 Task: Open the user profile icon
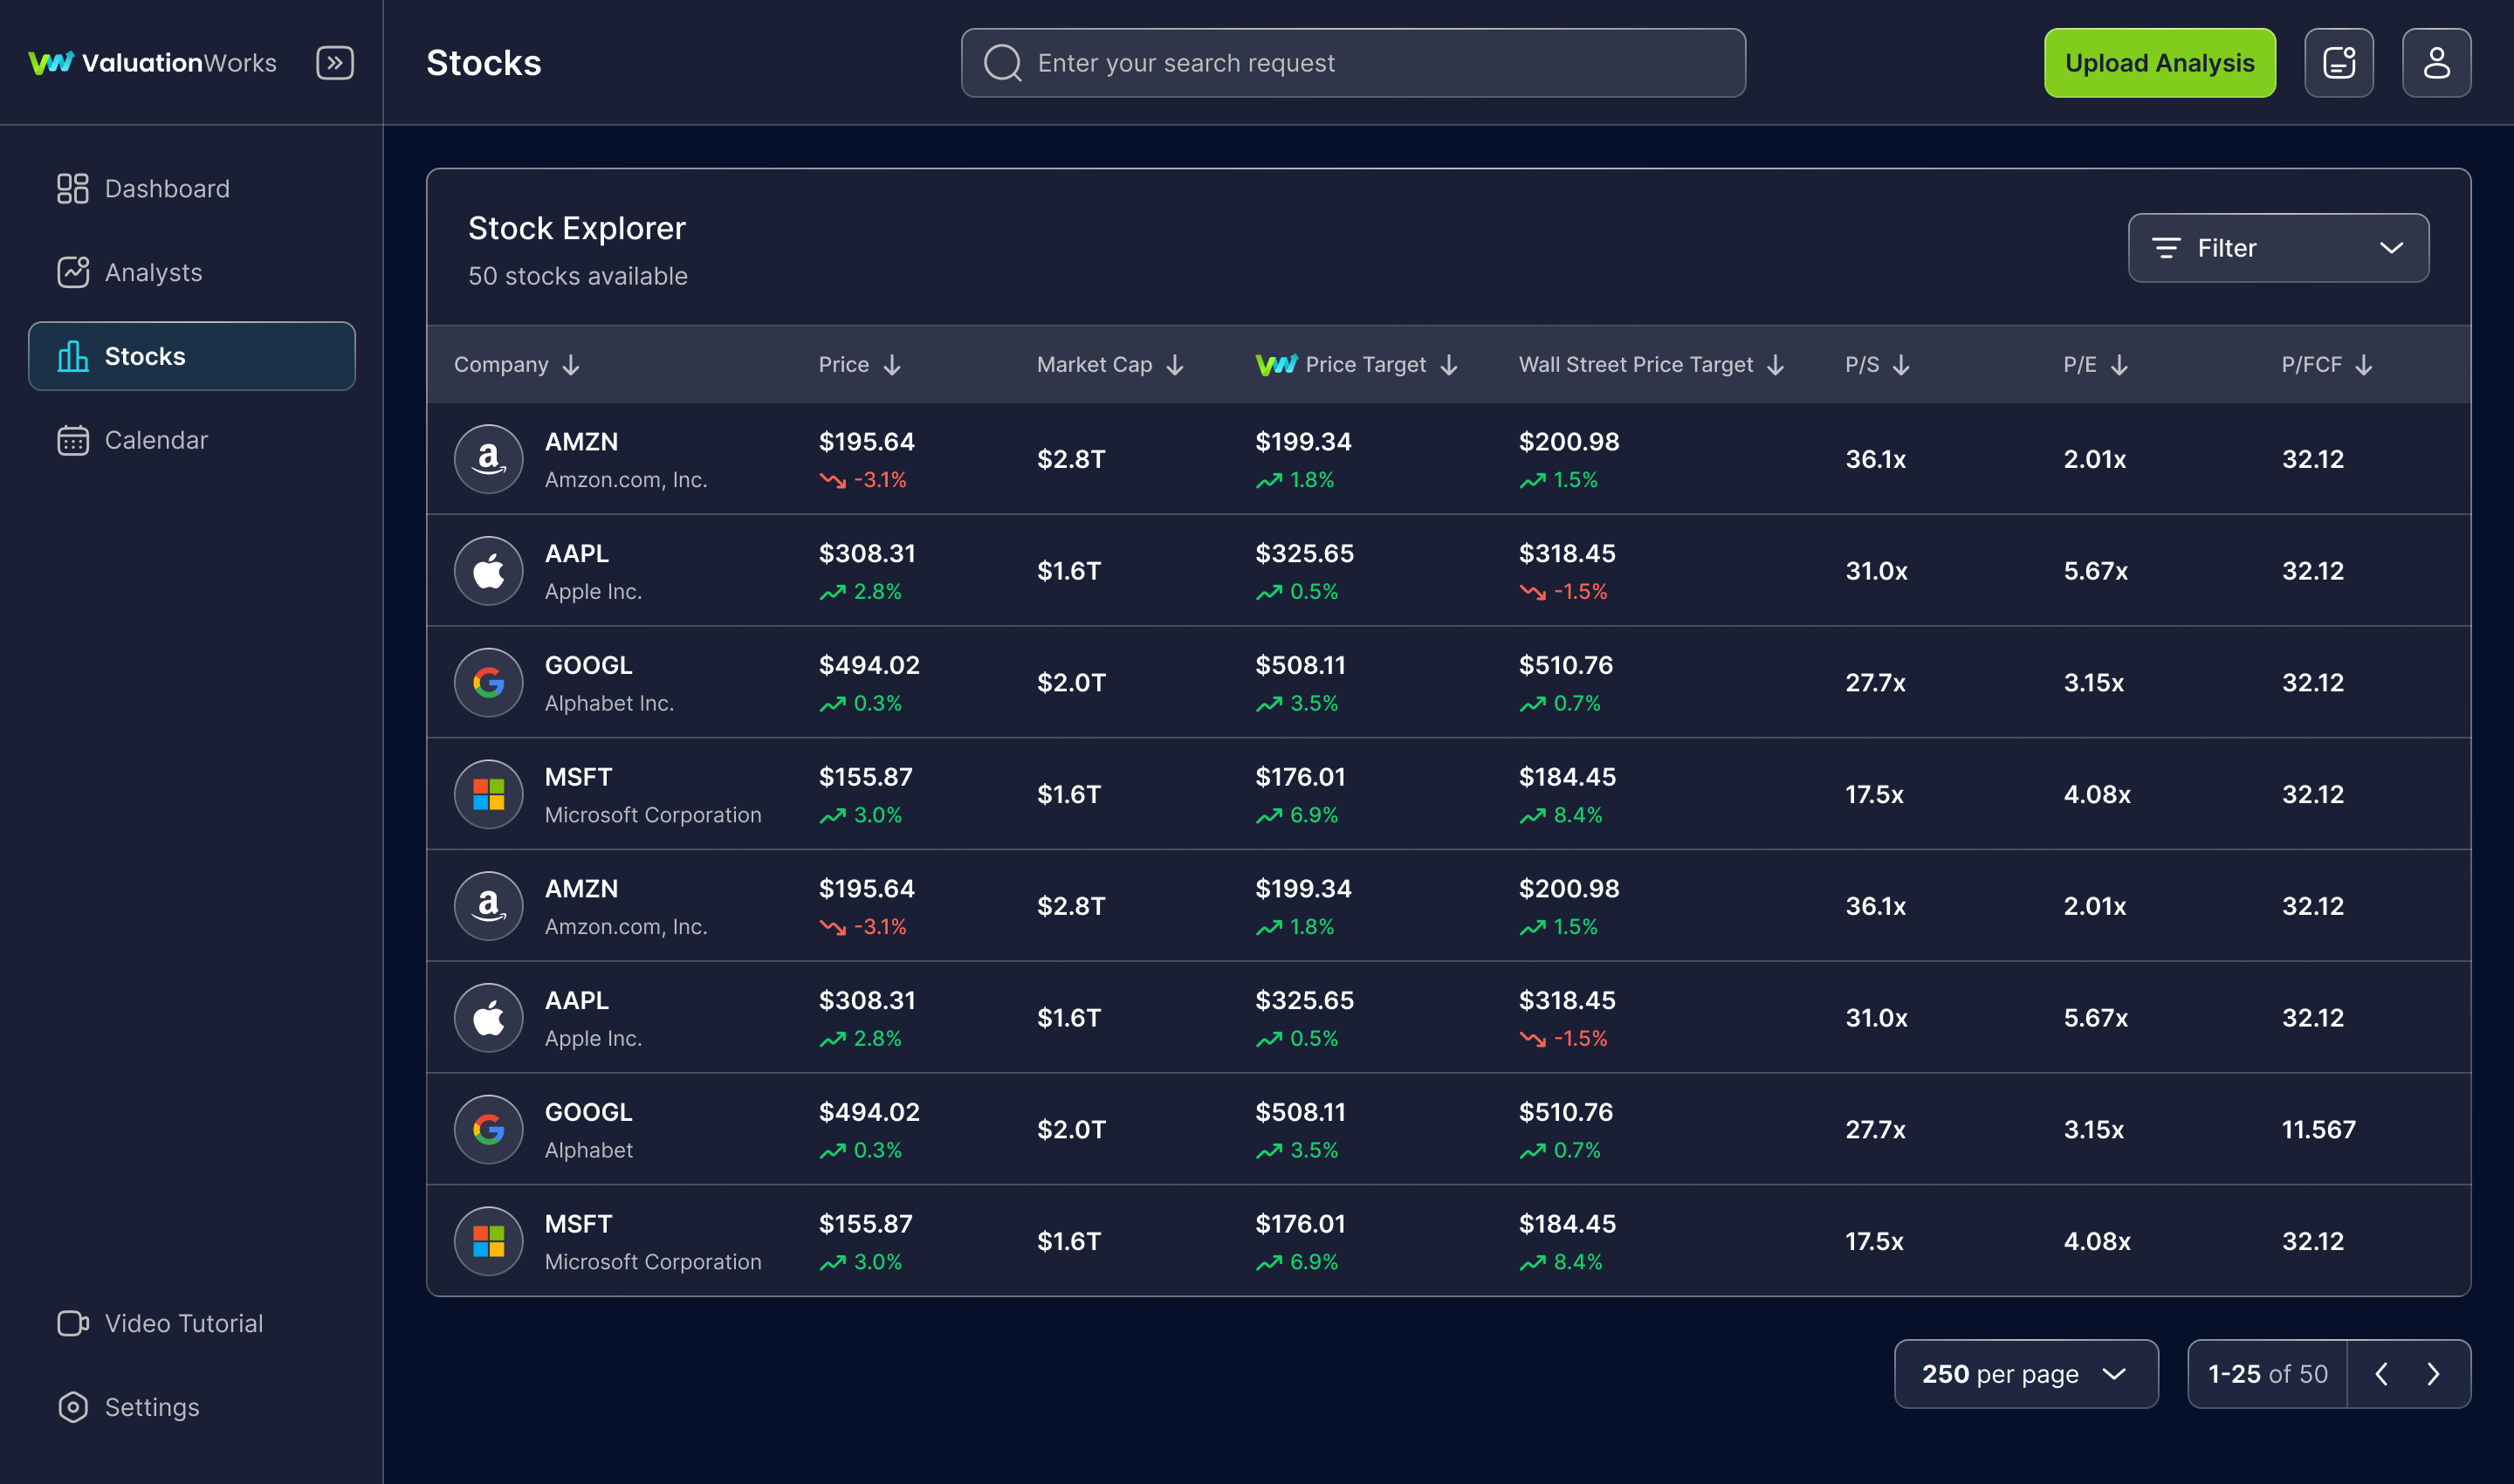[2437, 62]
